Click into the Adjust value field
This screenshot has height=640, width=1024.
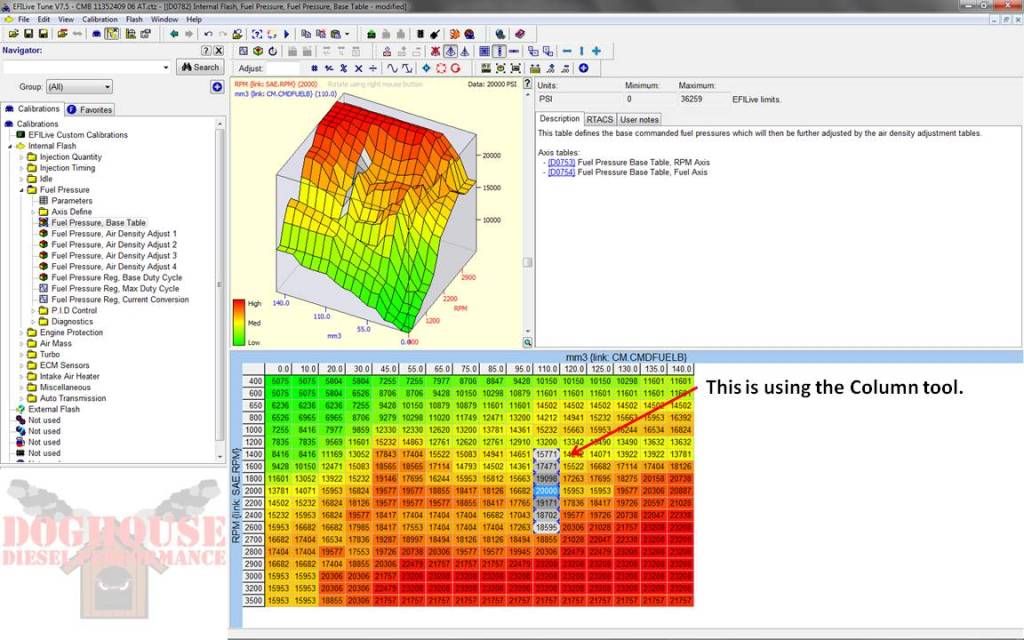282,68
